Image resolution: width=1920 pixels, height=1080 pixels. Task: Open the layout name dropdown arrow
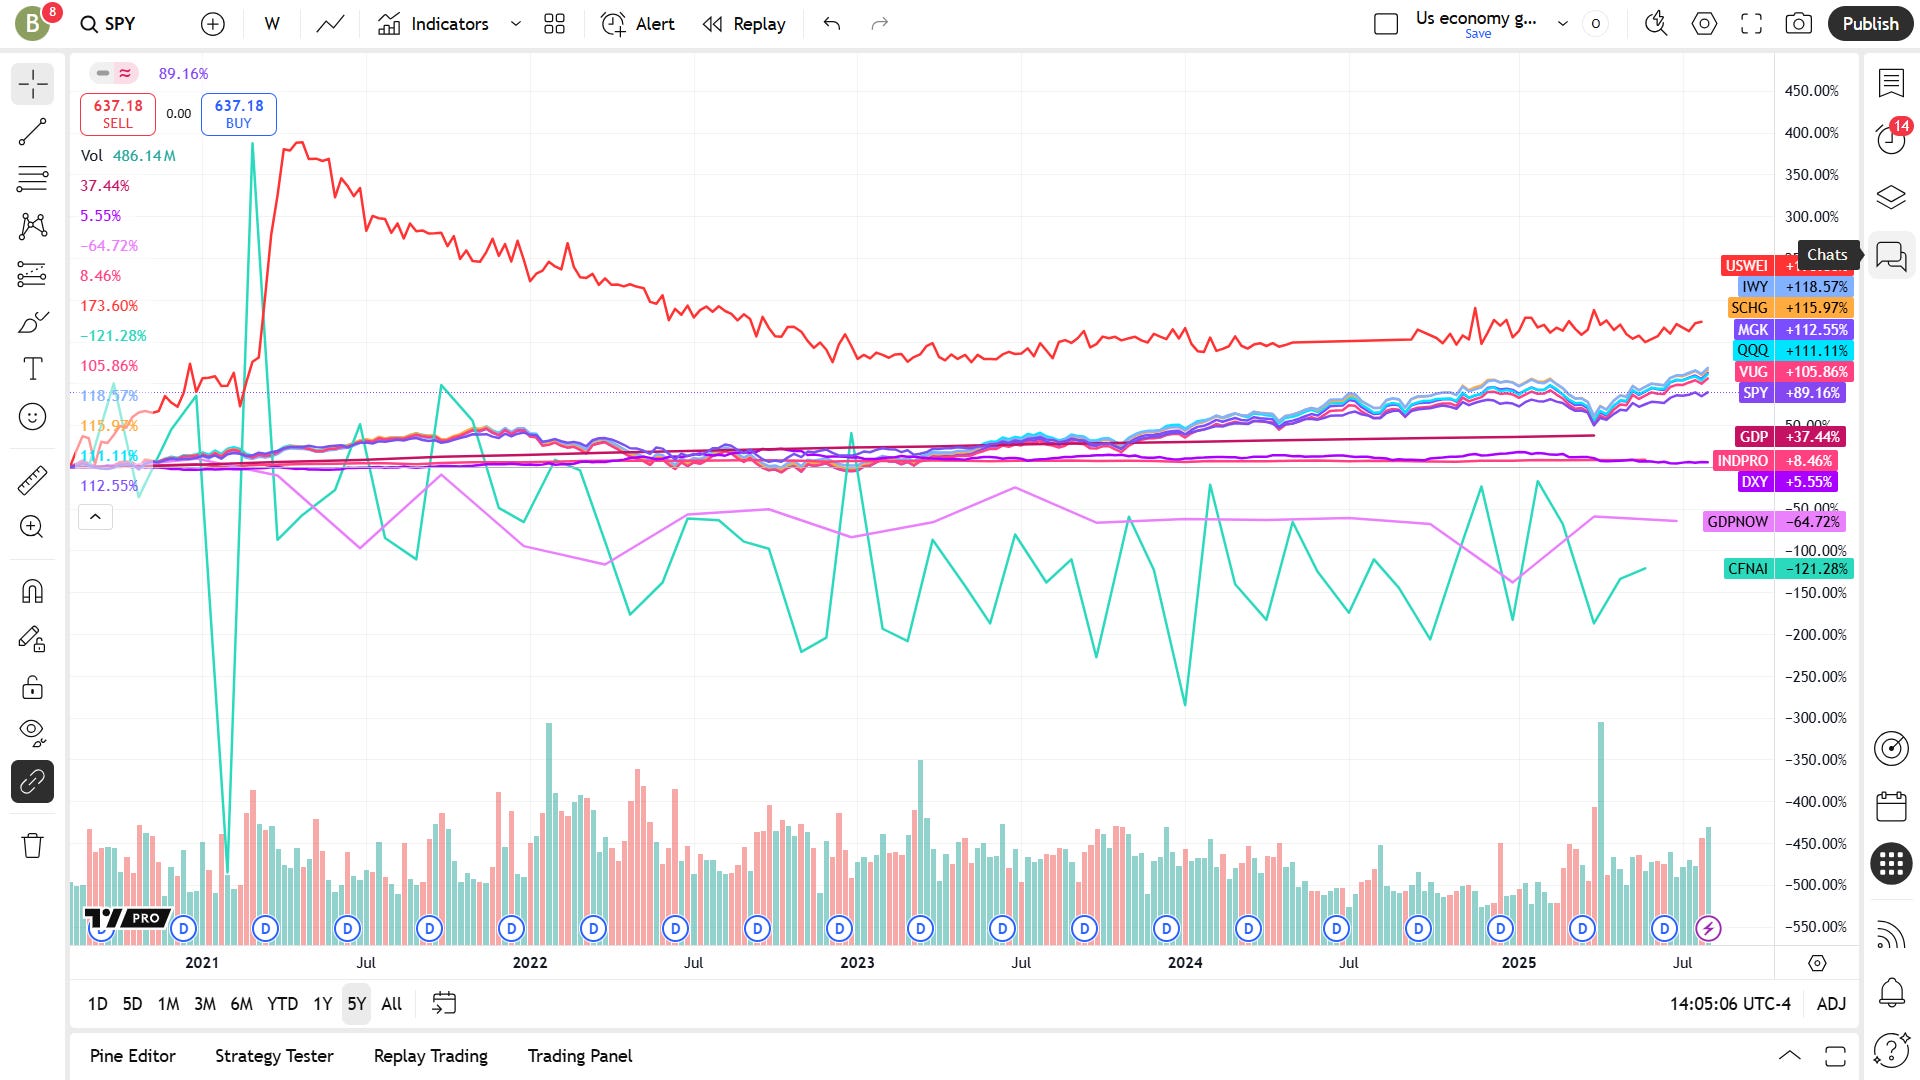pyautogui.click(x=1562, y=24)
